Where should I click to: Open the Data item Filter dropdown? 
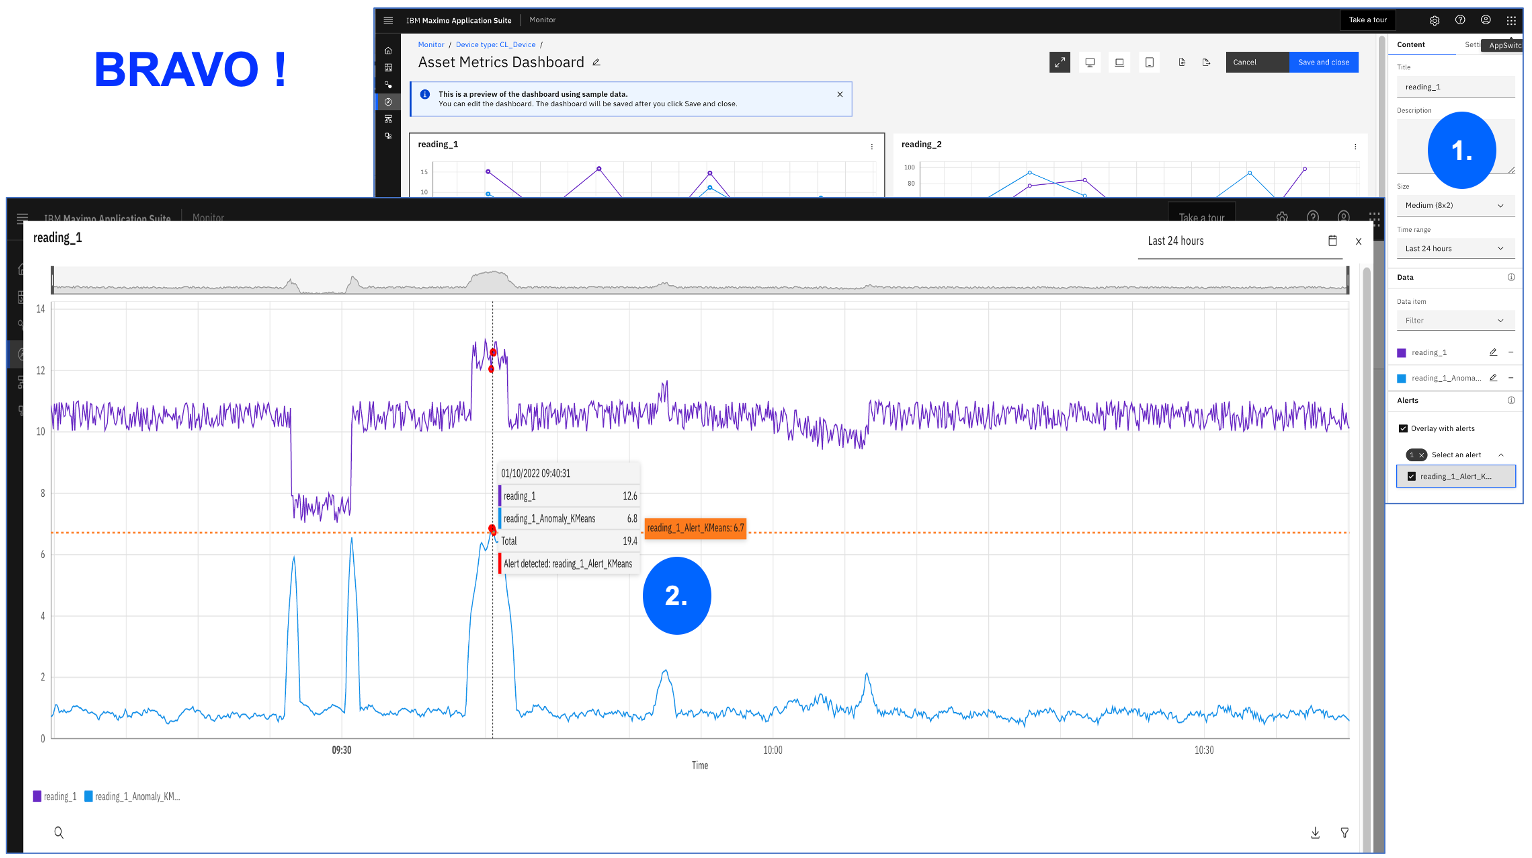1455,321
